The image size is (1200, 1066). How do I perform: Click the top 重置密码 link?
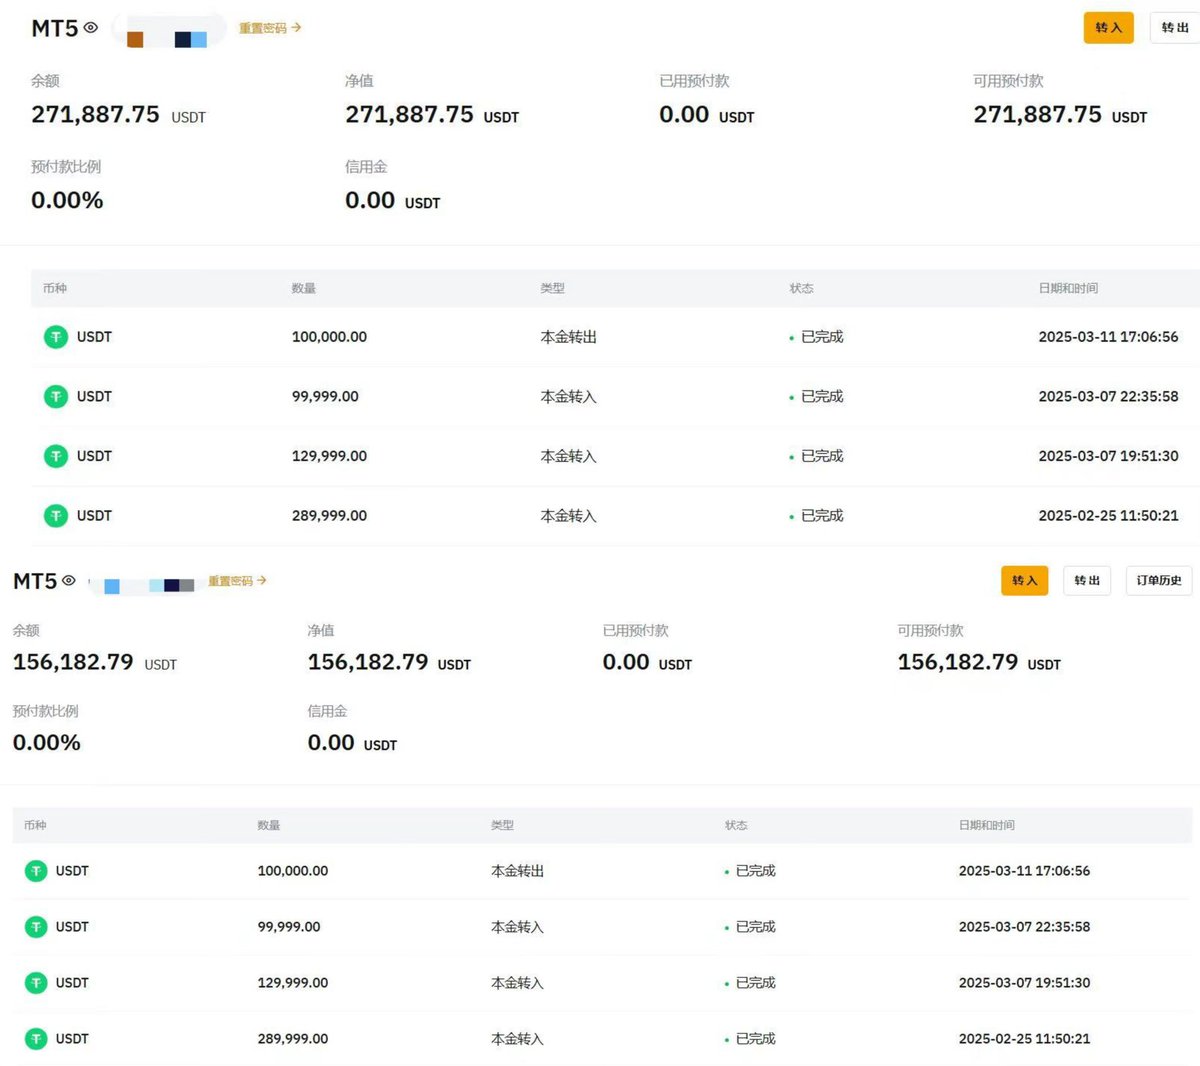[x=262, y=28]
